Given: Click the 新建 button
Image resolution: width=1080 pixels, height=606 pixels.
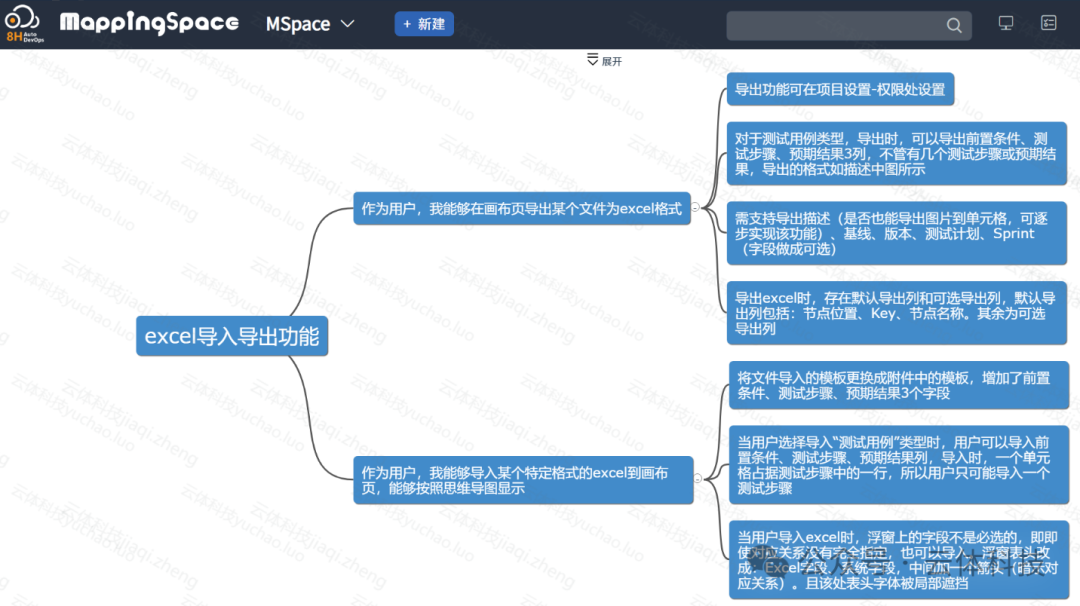Looking at the screenshot, I should point(424,24).
